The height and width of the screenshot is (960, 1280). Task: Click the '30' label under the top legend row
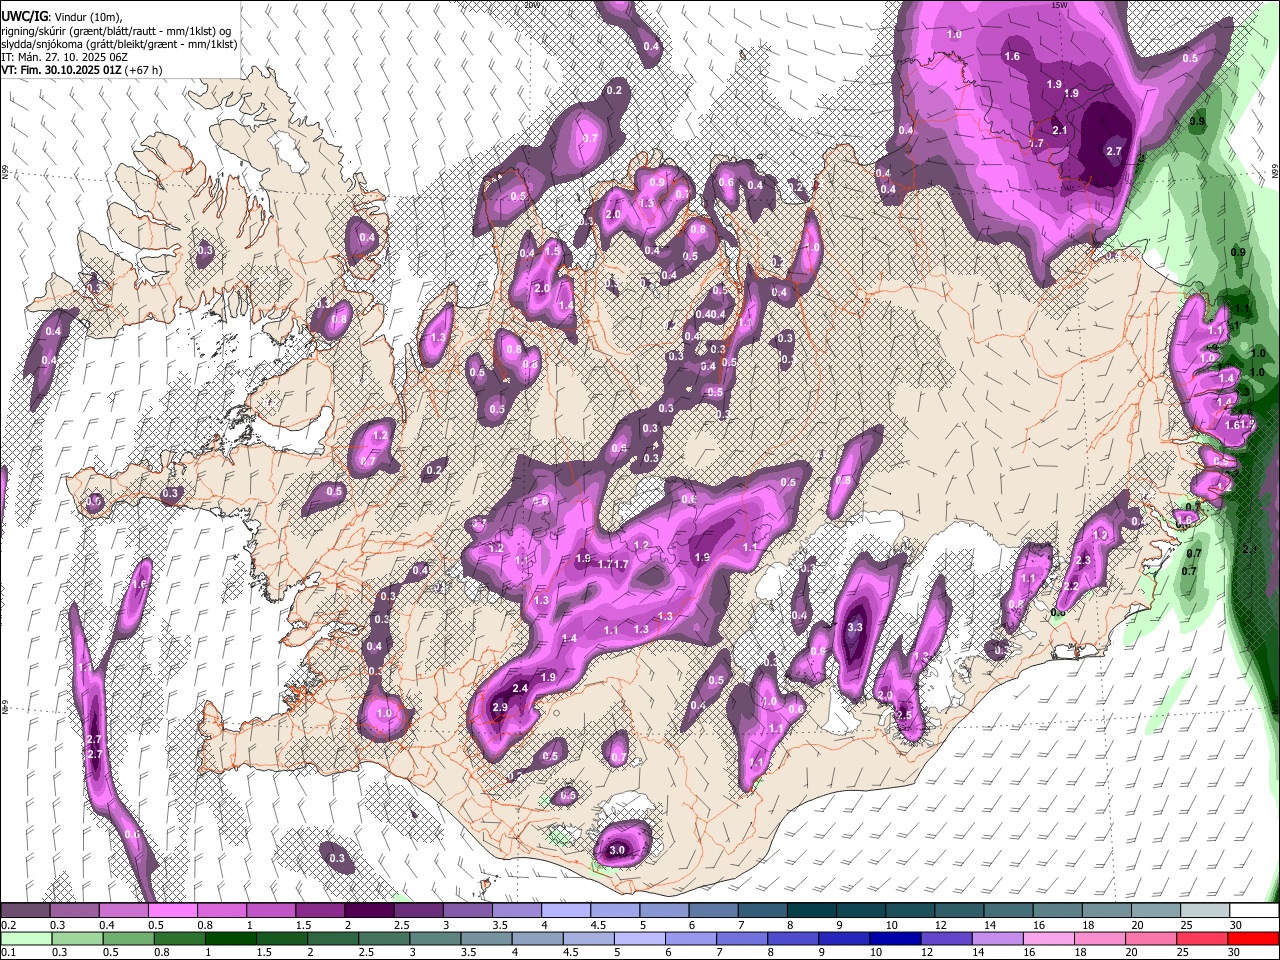point(1236,925)
